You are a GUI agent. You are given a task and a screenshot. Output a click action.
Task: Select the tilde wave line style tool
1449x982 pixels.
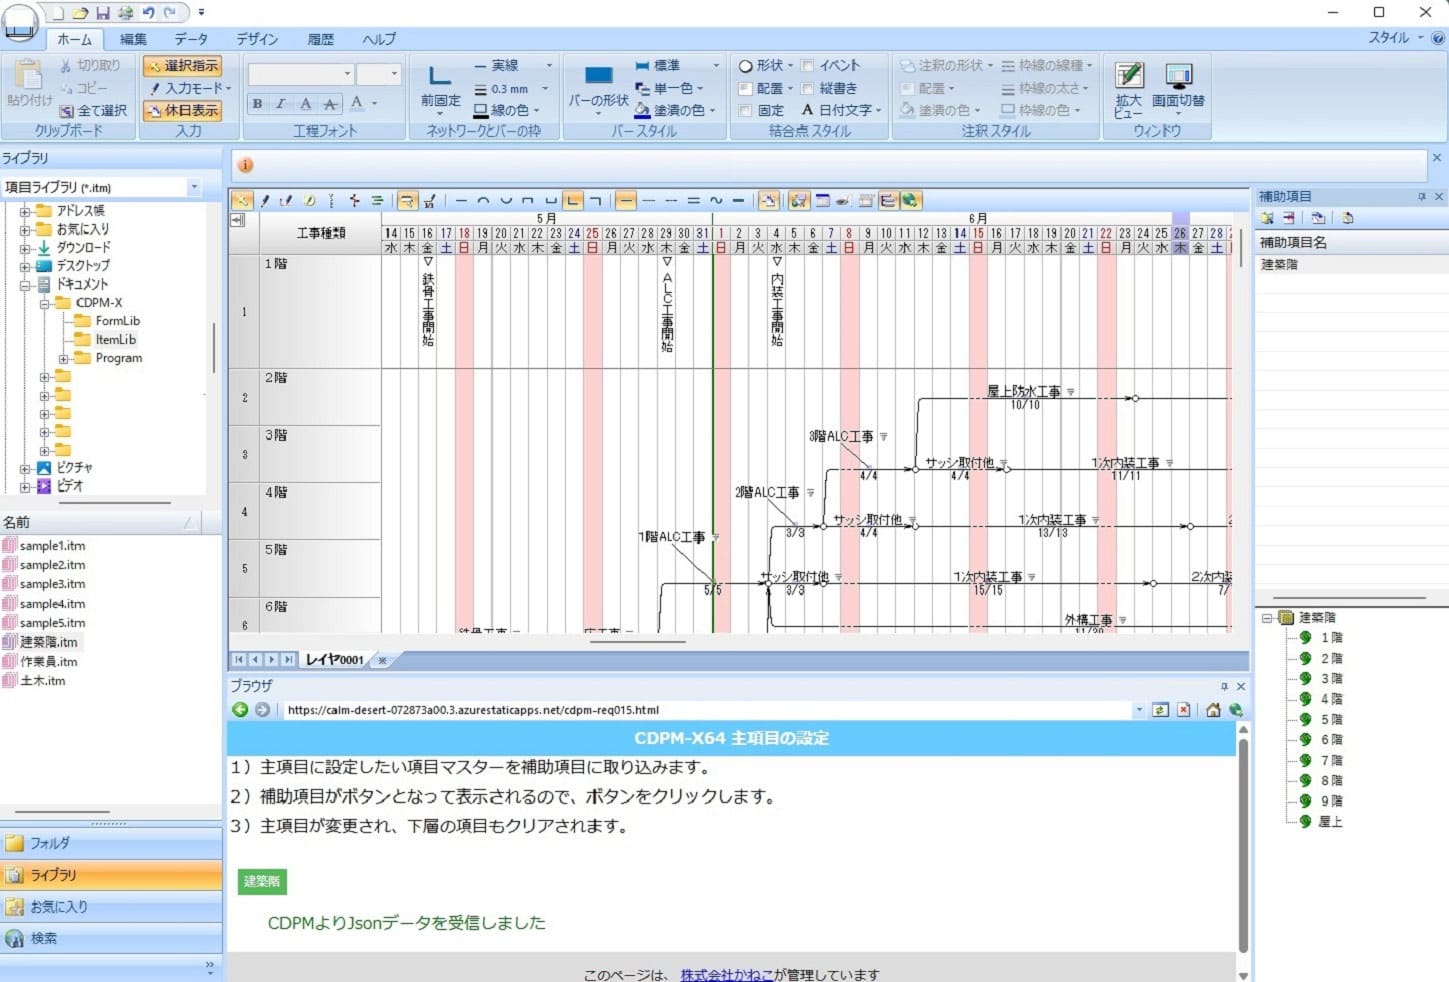[x=716, y=201]
